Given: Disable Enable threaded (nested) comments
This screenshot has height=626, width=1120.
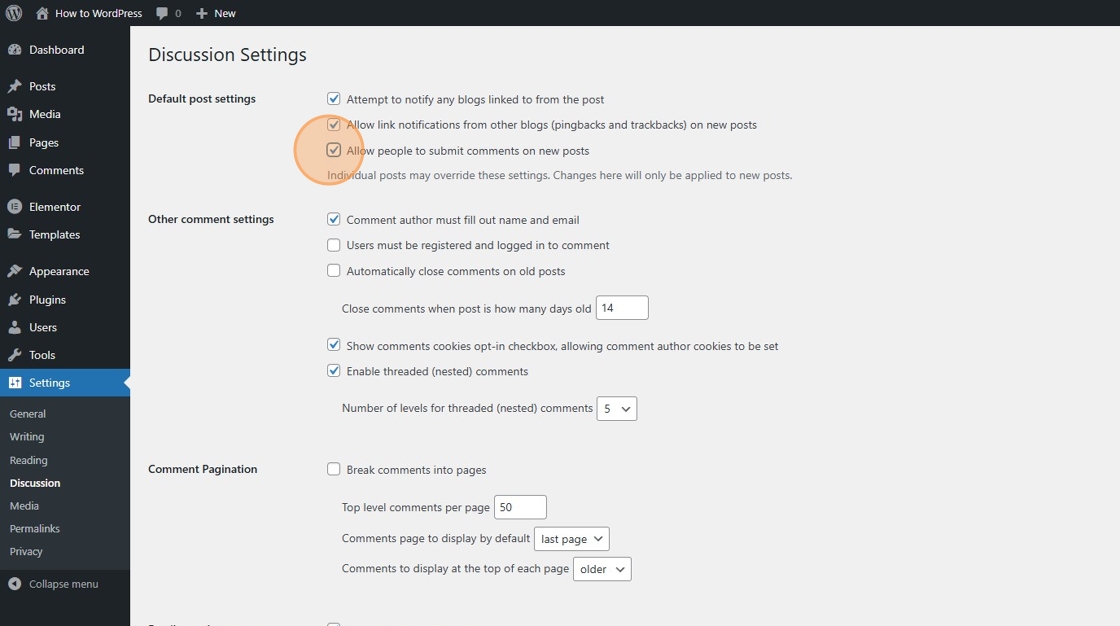Looking at the screenshot, I should pos(334,371).
